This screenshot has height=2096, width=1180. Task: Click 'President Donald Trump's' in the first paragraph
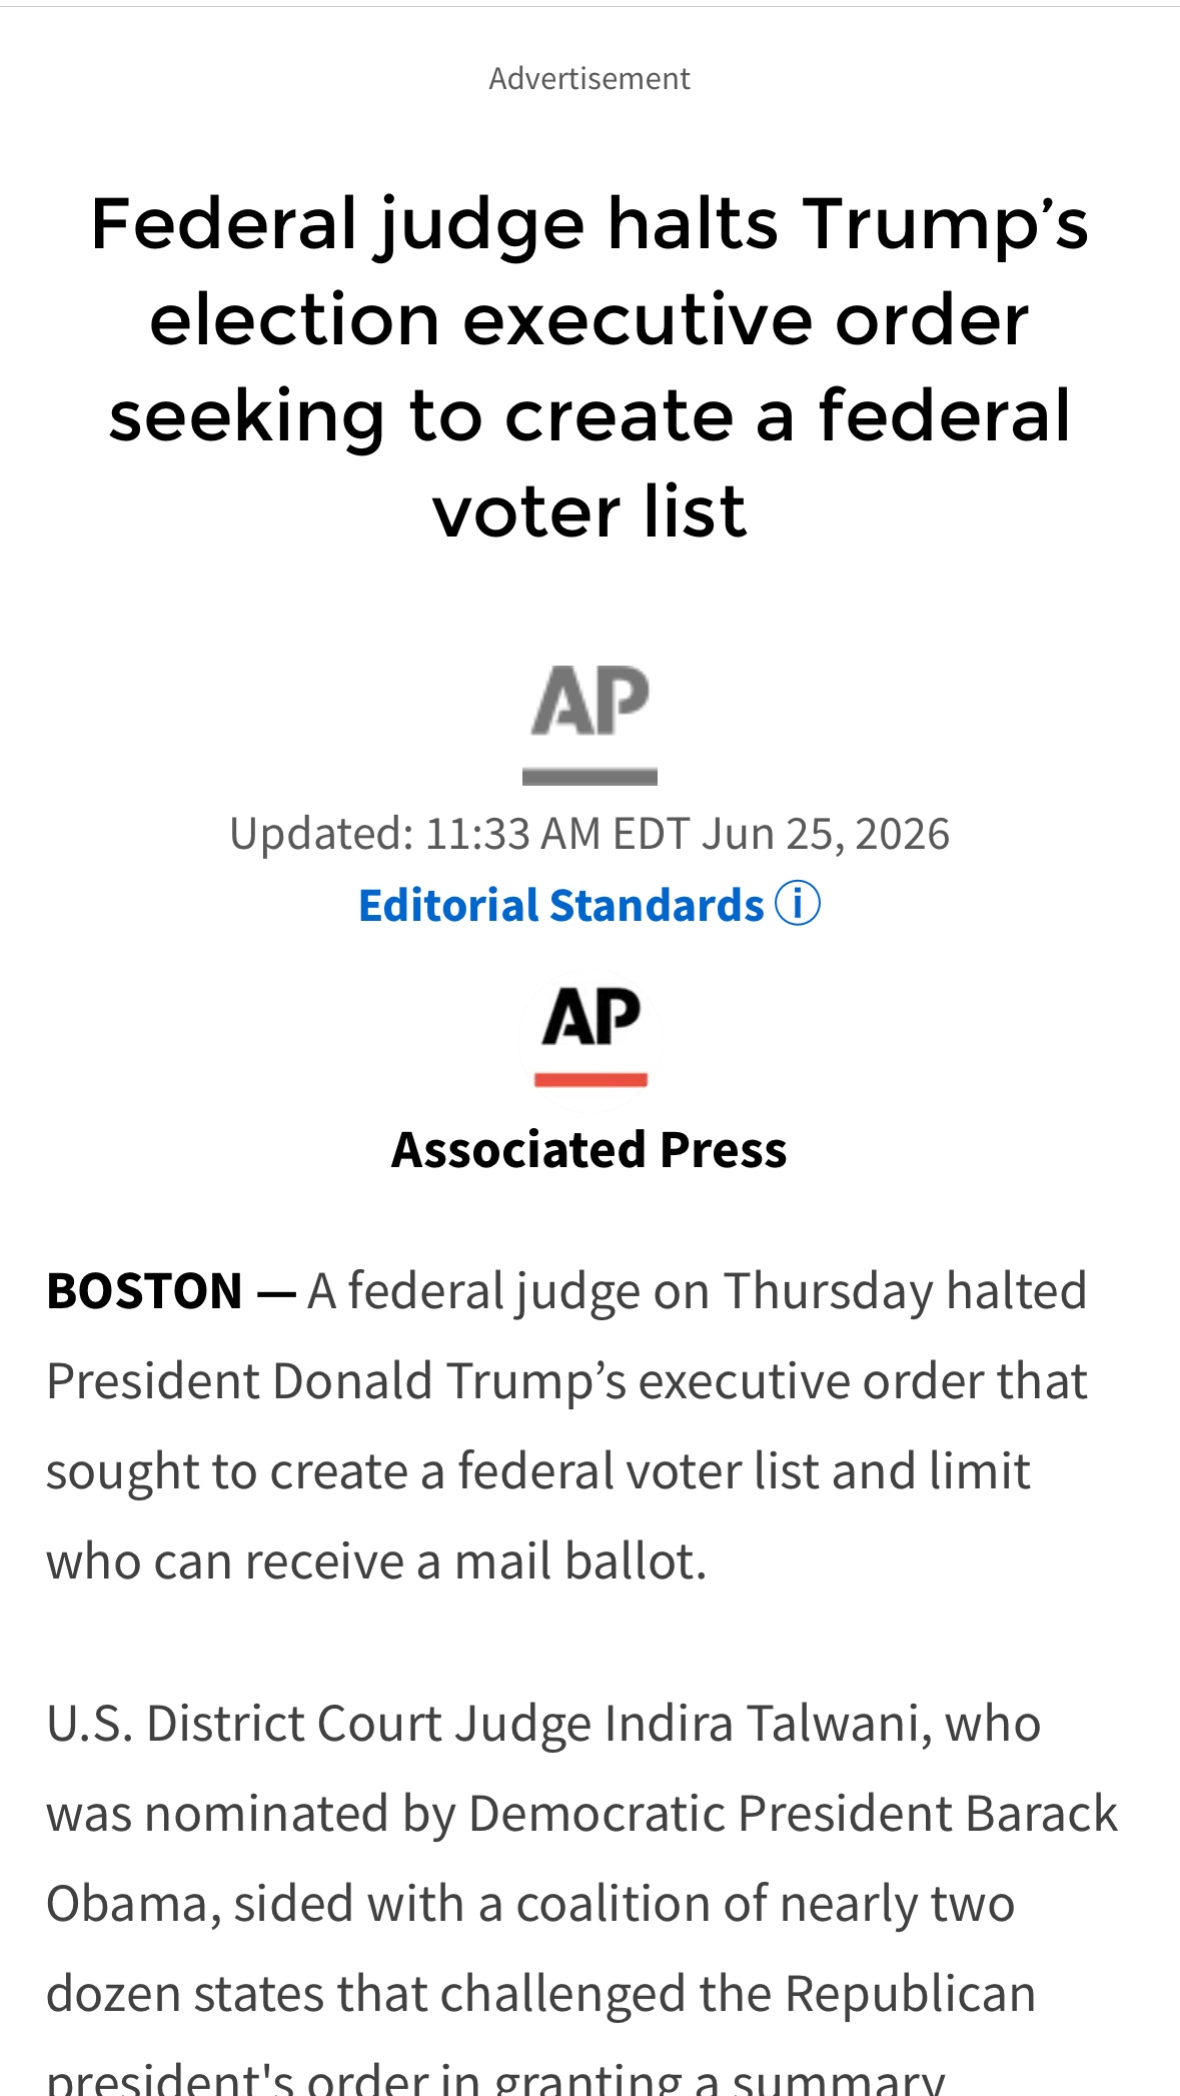coord(336,1381)
